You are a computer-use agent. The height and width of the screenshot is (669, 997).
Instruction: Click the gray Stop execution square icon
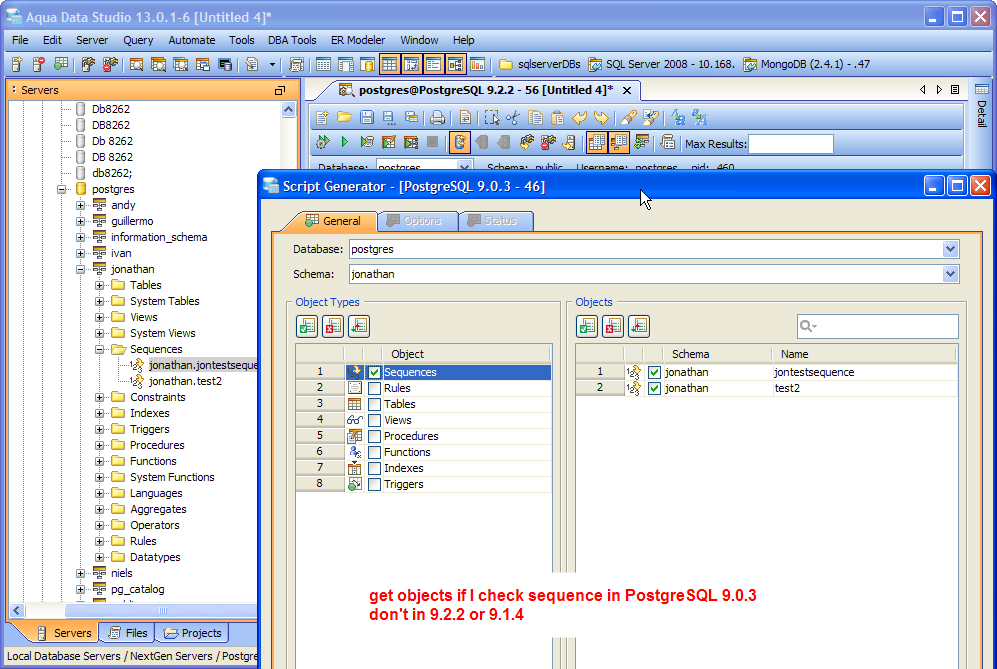click(432, 142)
